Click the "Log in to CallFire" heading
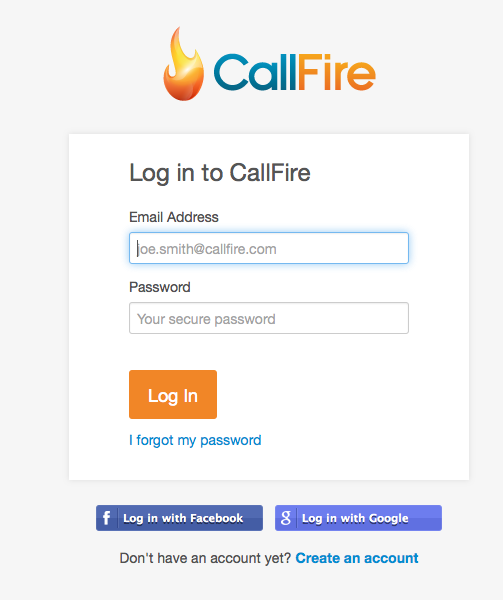 tap(220, 173)
